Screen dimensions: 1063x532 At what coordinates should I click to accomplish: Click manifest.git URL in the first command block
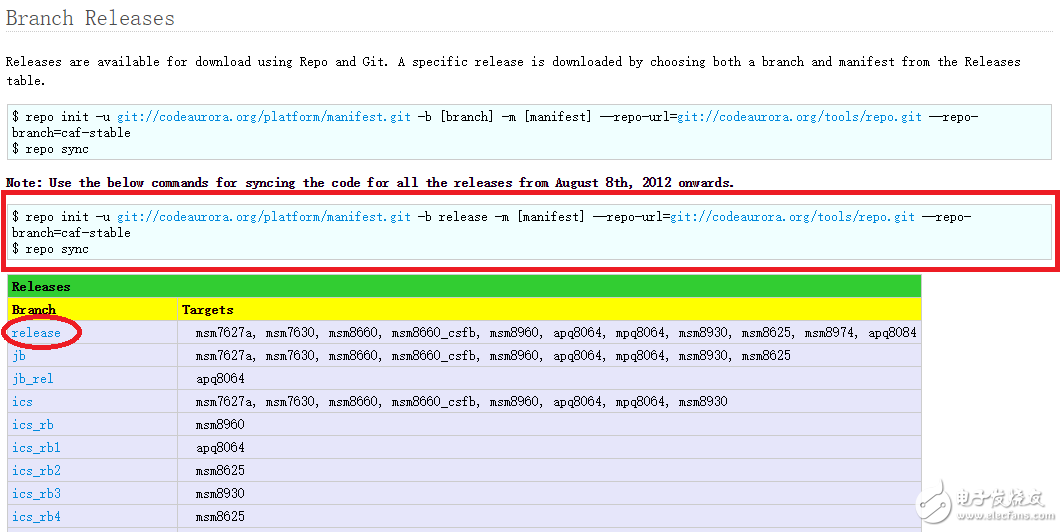pyautogui.click(x=264, y=117)
